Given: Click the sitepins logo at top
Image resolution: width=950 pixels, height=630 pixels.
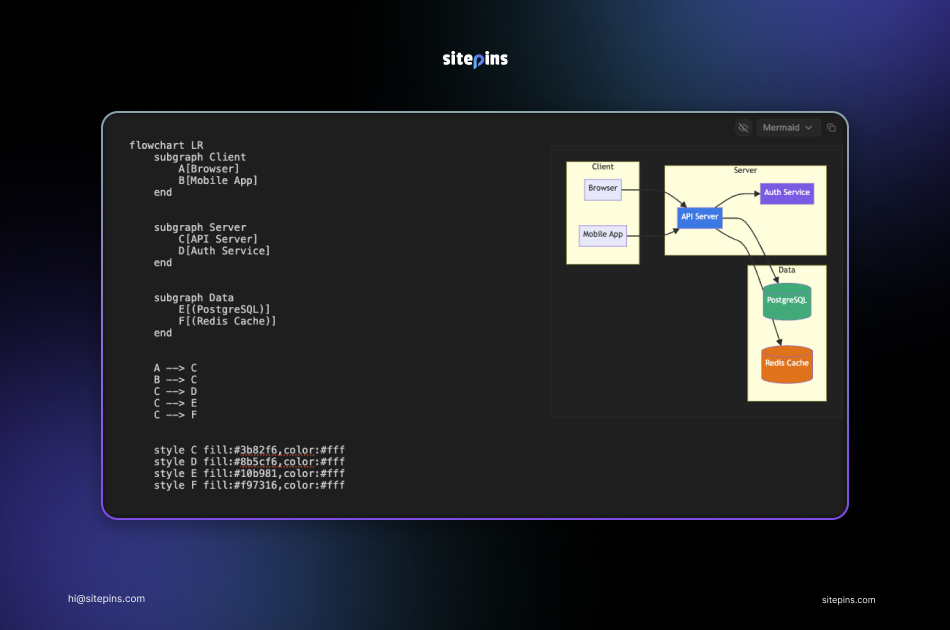Looking at the screenshot, I should pos(475,59).
